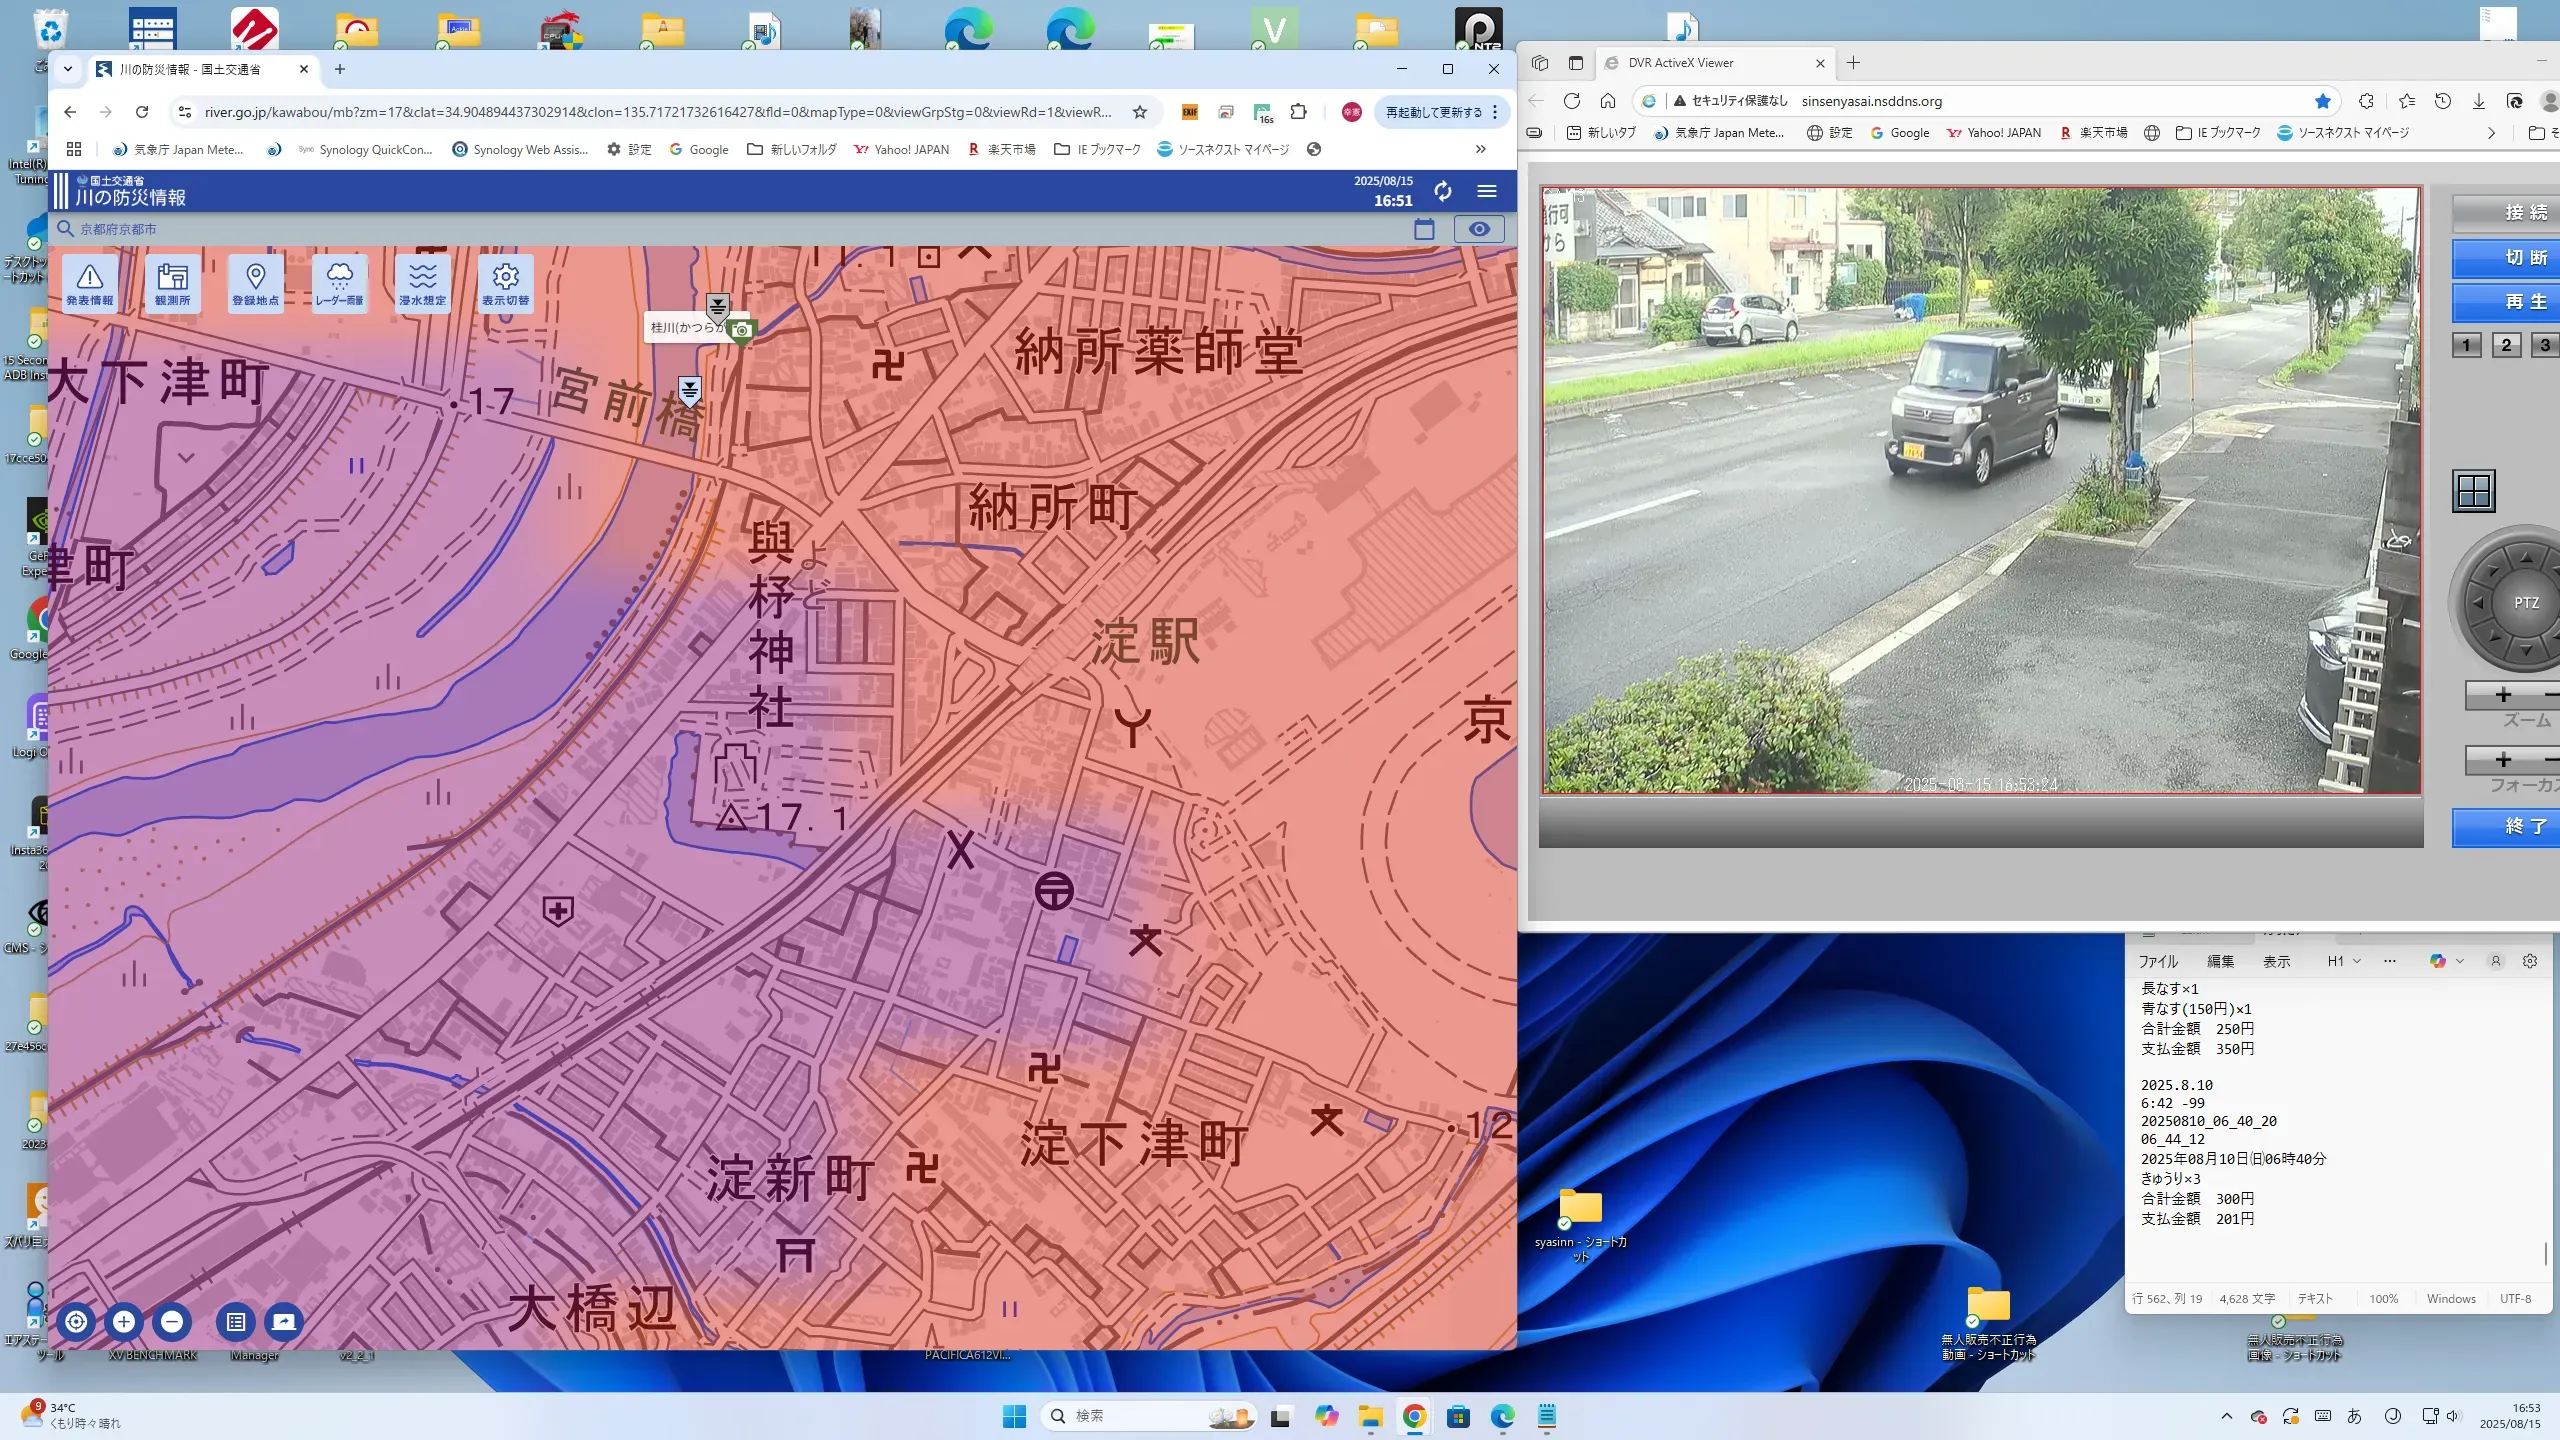Open 表示切替 display settings gear
This screenshot has width=2560, height=1440.
(x=505, y=283)
